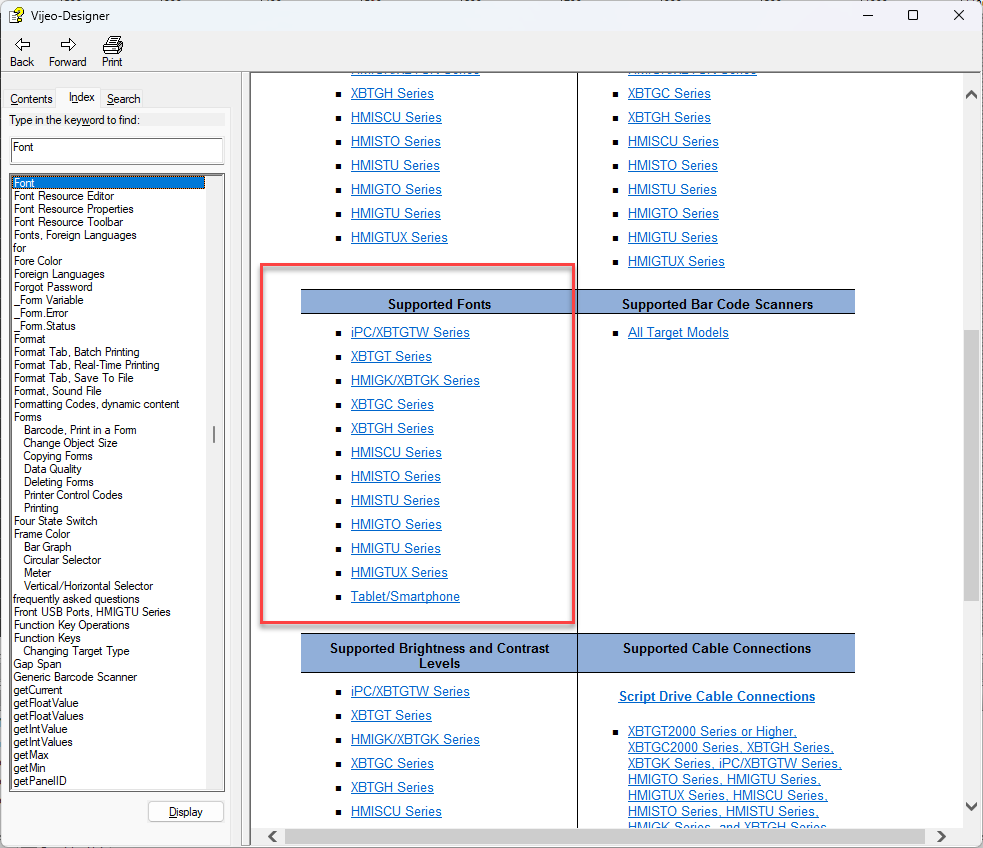Open XBTGT Series under Brightness and Contrast Levels
983x848 pixels.
[x=391, y=716]
